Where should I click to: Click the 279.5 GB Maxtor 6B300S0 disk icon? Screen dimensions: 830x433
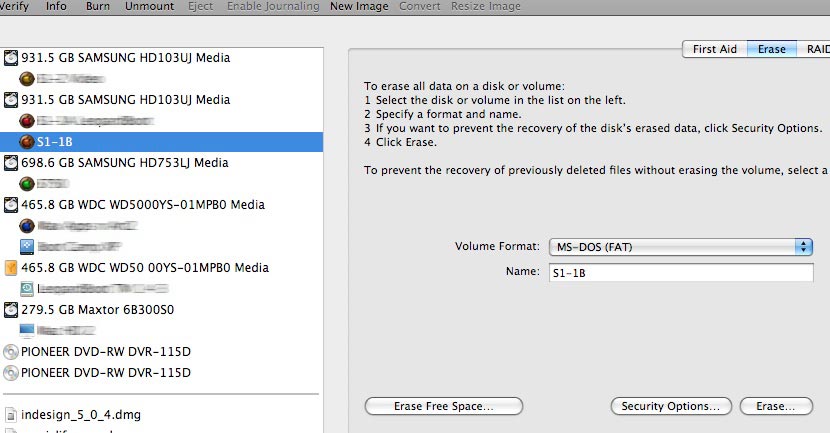[11, 310]
